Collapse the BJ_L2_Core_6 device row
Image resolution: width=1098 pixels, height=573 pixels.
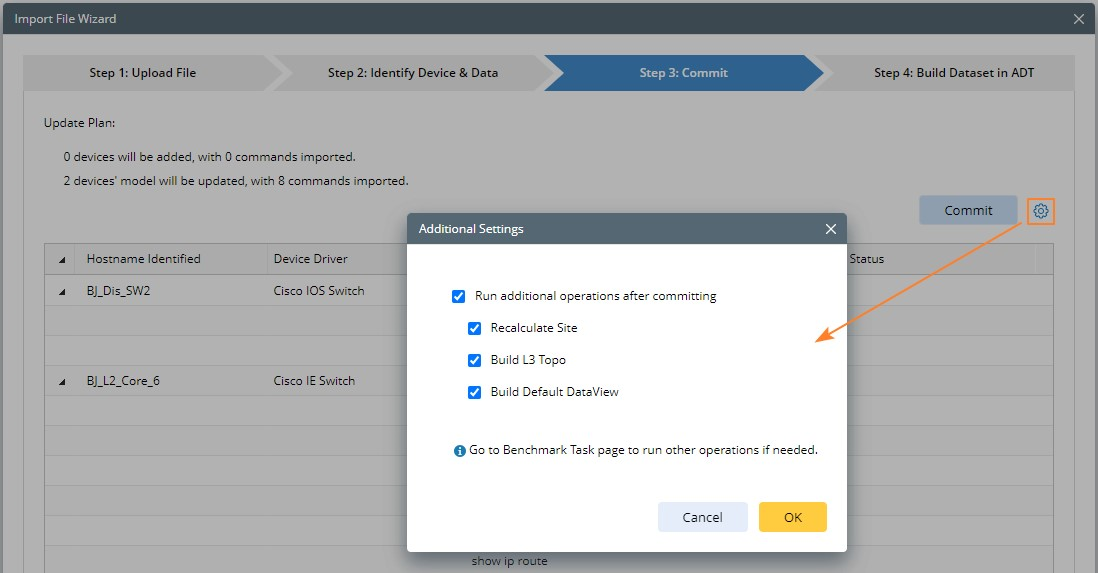click(62, 382)
